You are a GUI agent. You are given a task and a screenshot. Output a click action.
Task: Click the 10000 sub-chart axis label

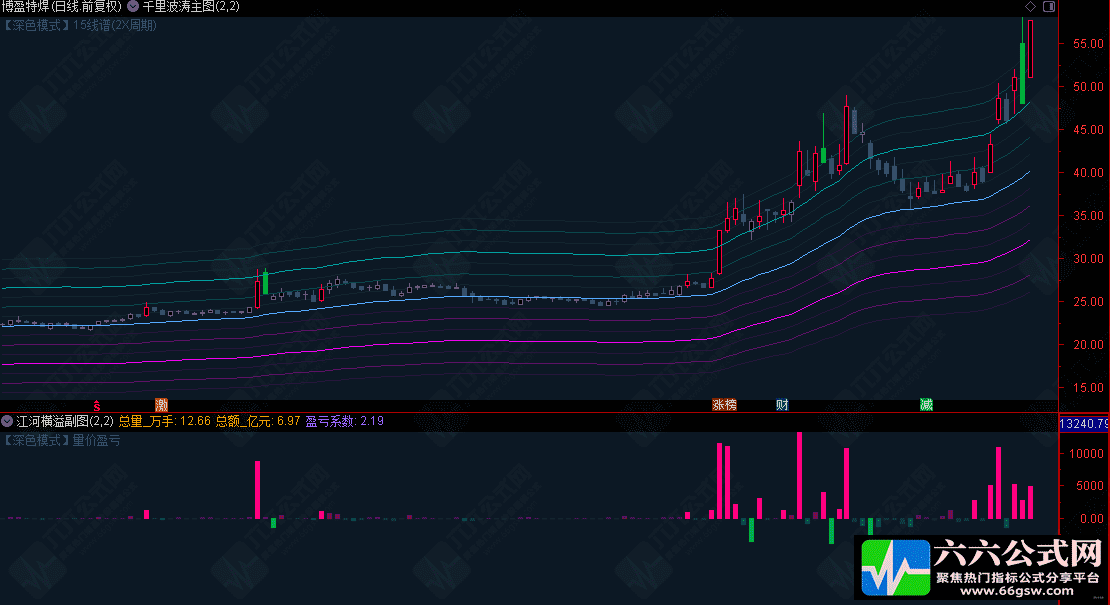point(1086,454)
